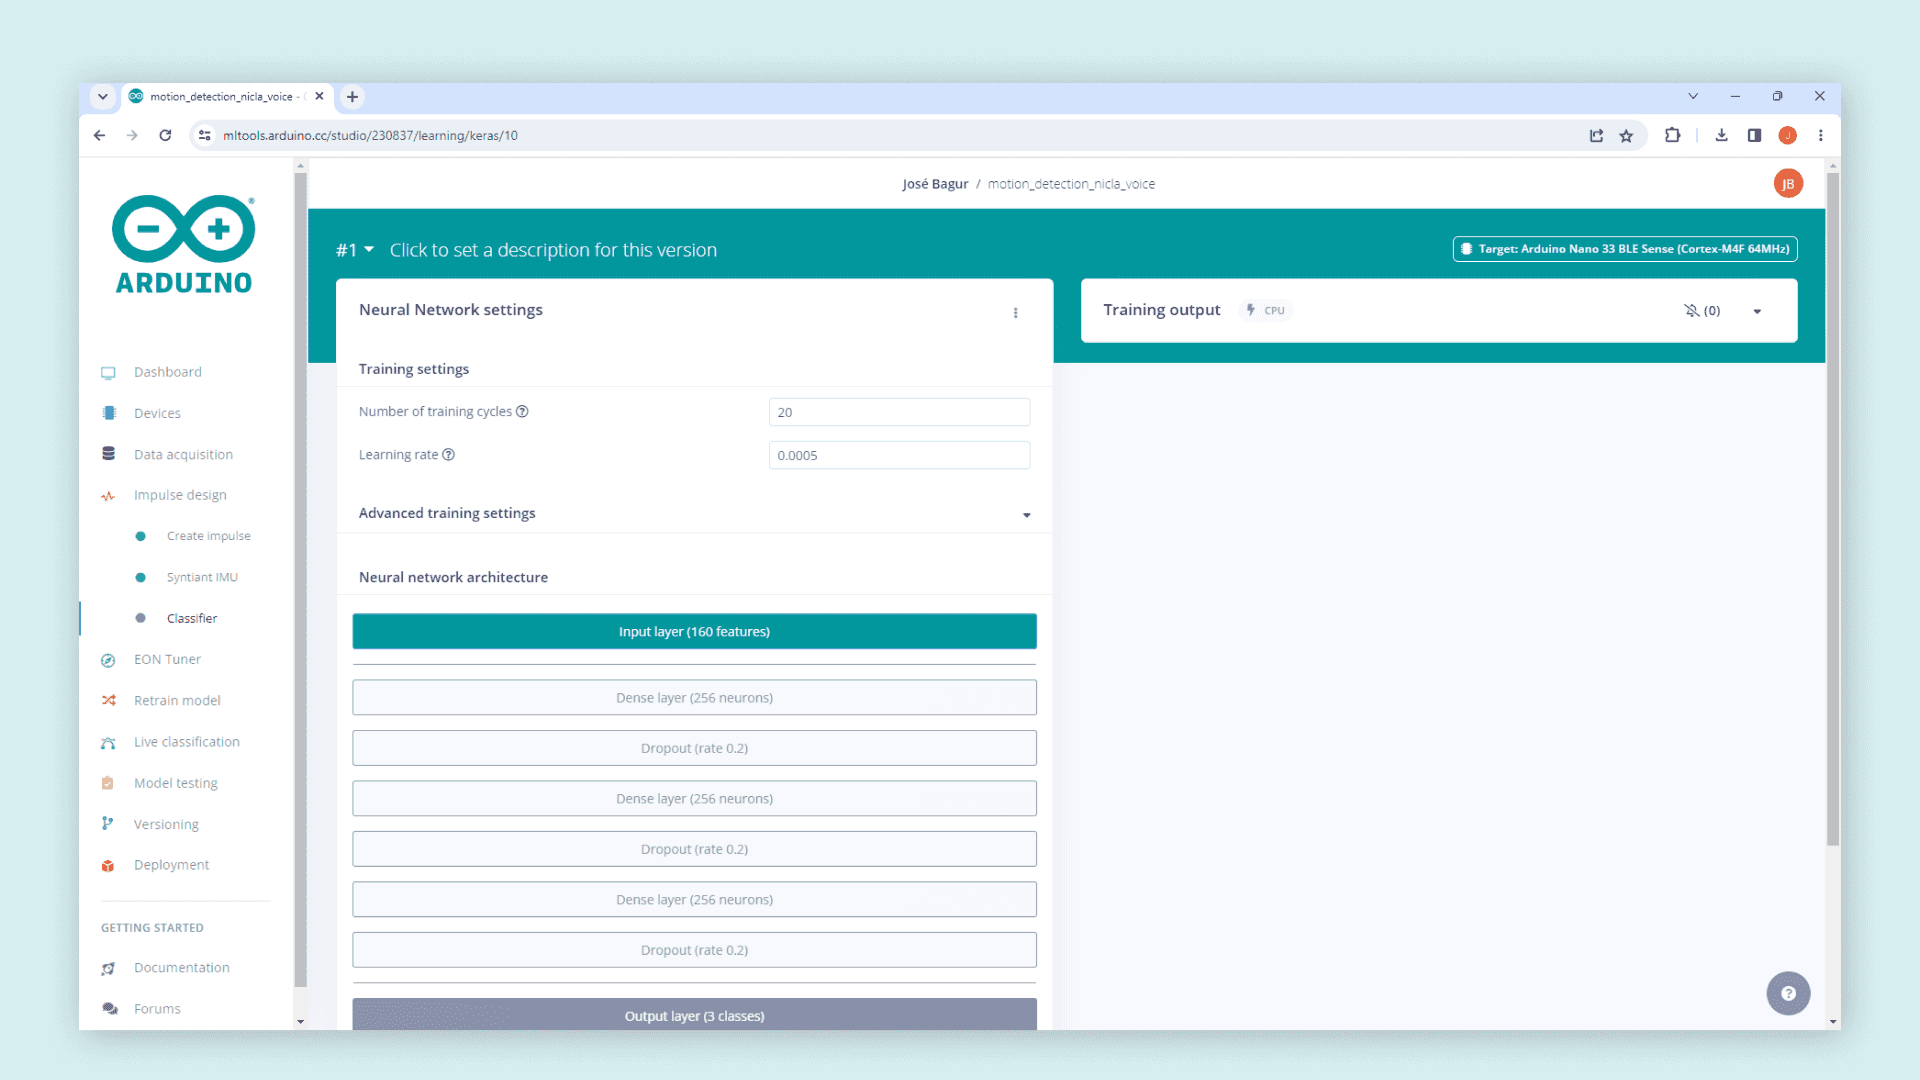Click the Data acquisition database icon
Screen dimensions: 1920x1080
point(108,454)
